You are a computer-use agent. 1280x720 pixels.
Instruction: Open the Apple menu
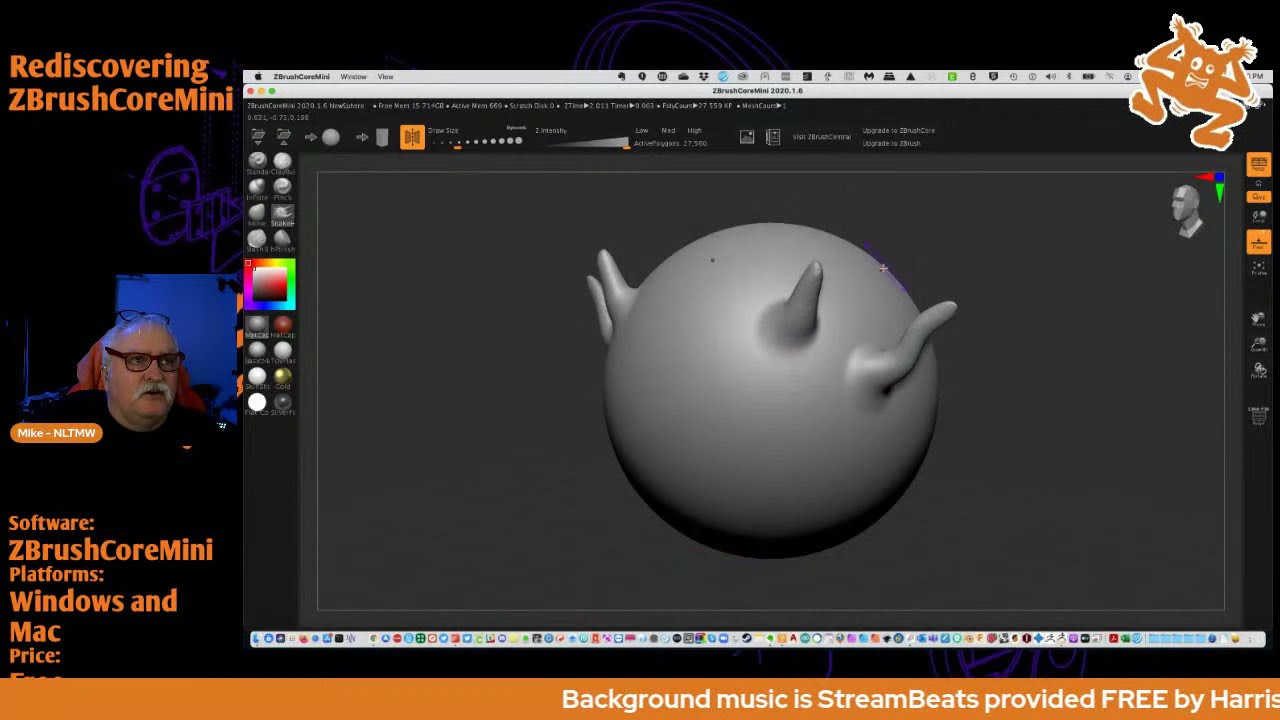coord(258,77)
